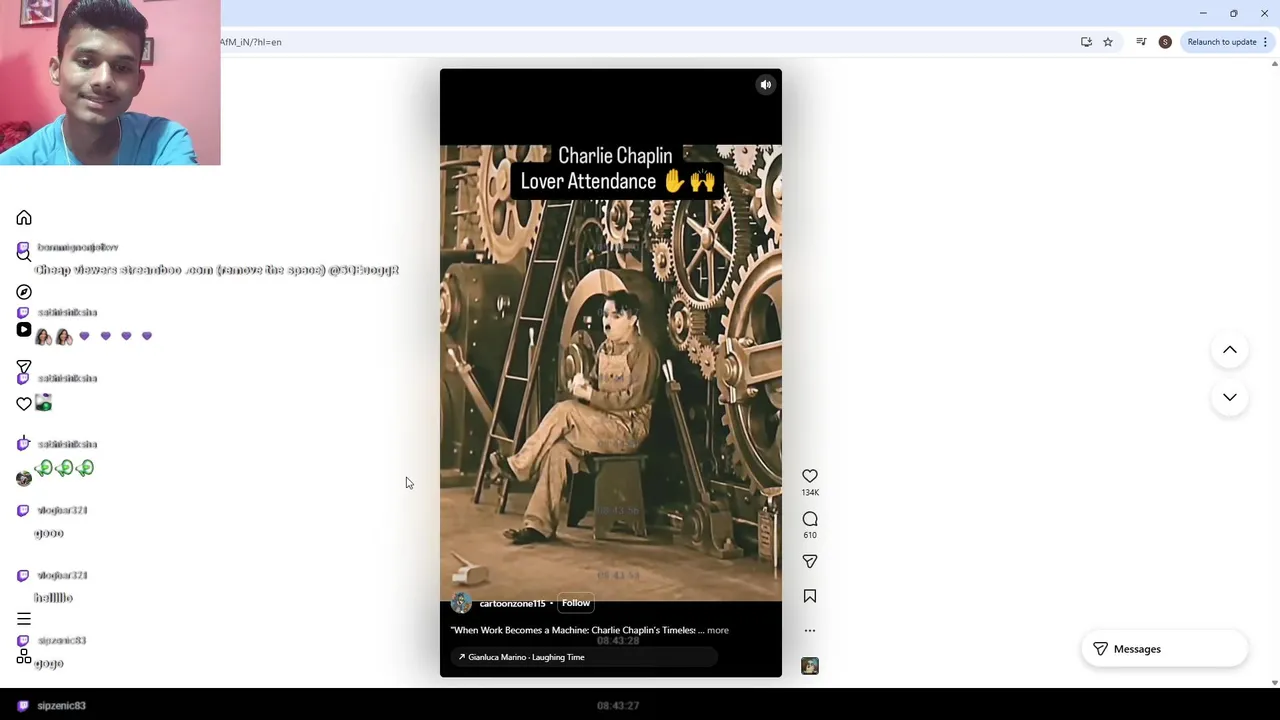1280x720 pixels.
Task: Open Chrome profile avatar S
Action: pos(1165,42)
